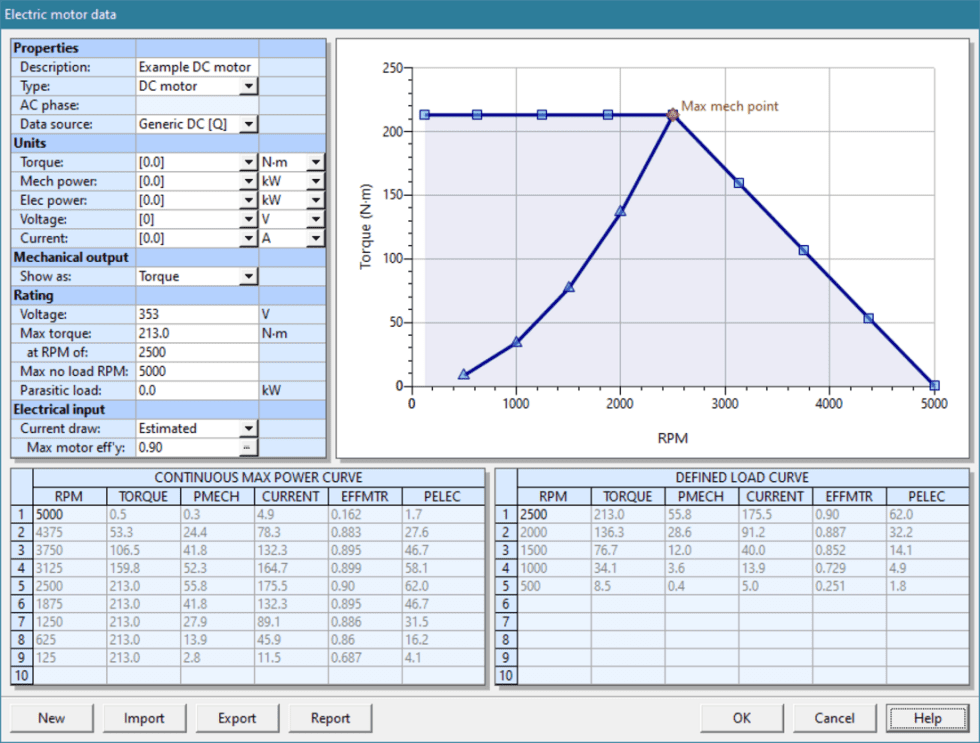Open the Show as Torque dropdown
This screenshot has height=743, width=980.
coord(248,276)
